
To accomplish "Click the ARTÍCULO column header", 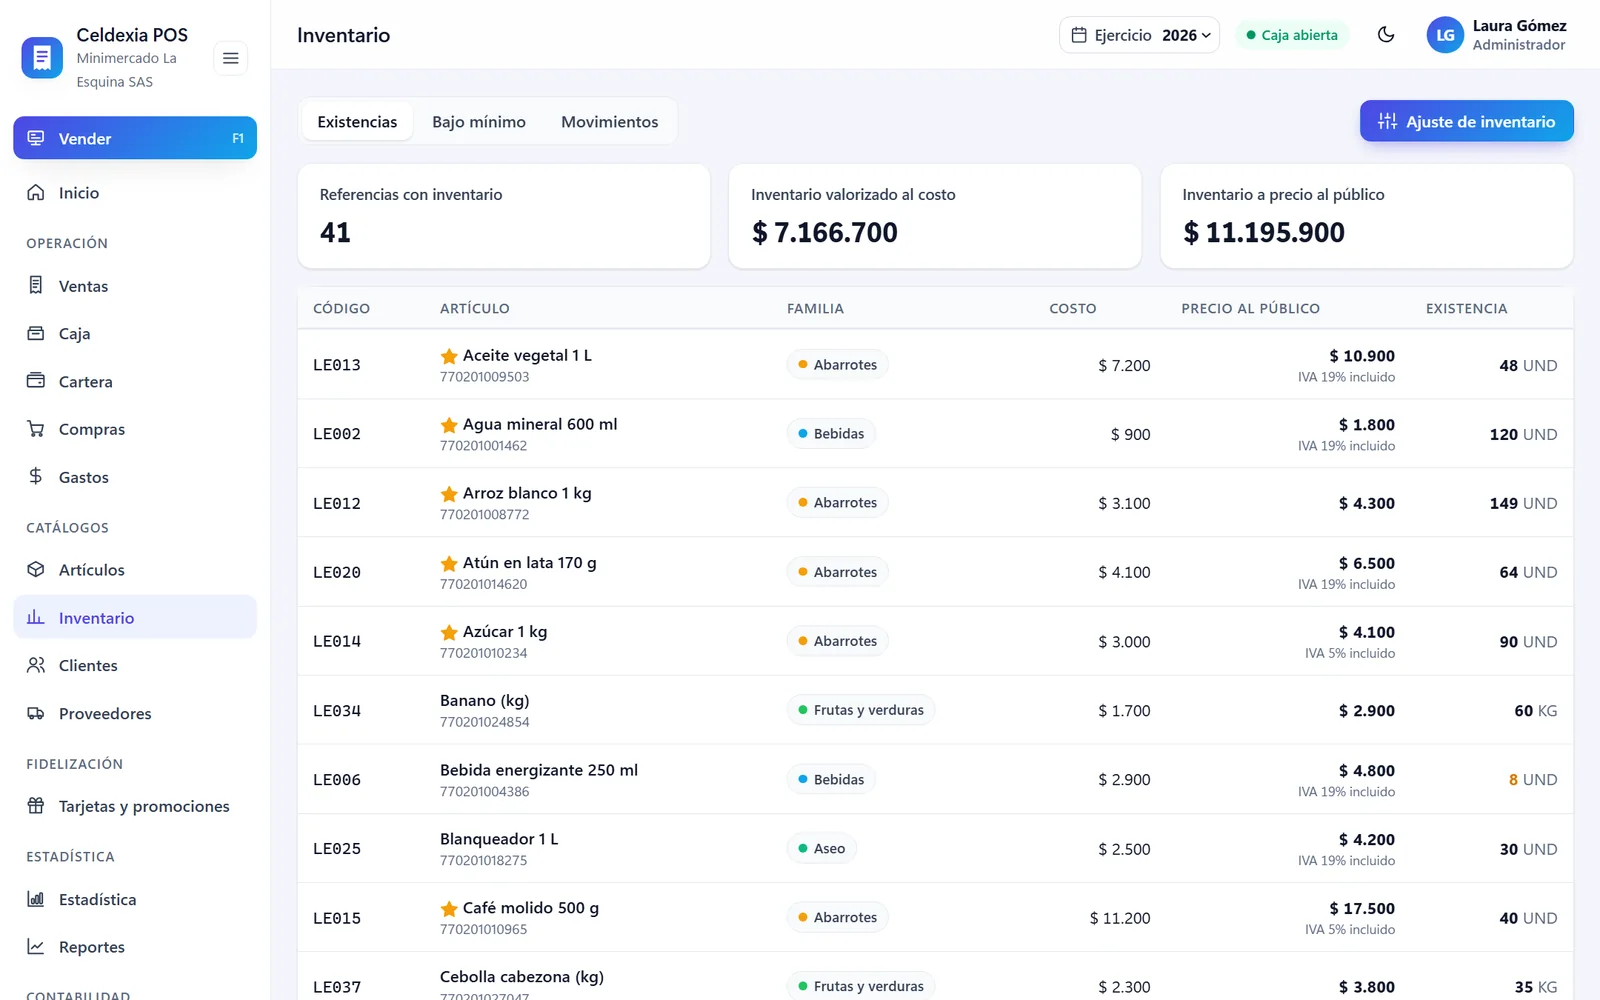I will coord(475,308).
